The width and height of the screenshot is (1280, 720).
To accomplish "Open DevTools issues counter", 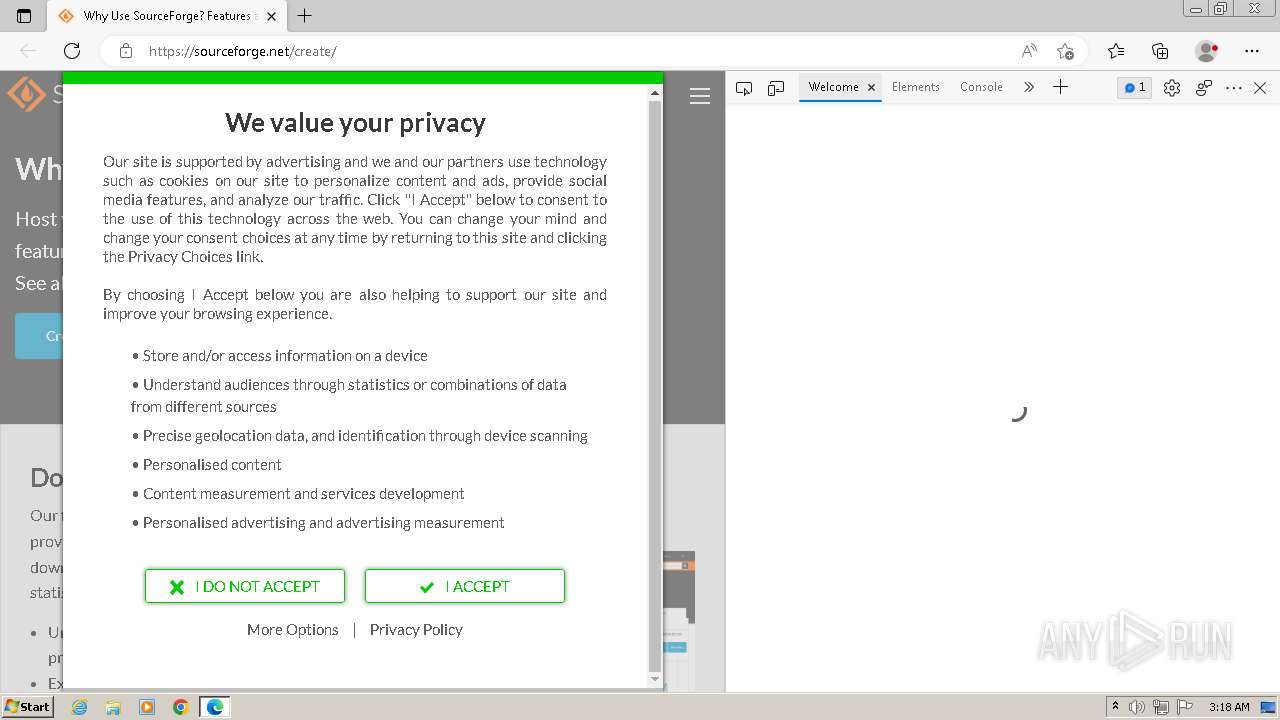I will [x=1135, y=88].
